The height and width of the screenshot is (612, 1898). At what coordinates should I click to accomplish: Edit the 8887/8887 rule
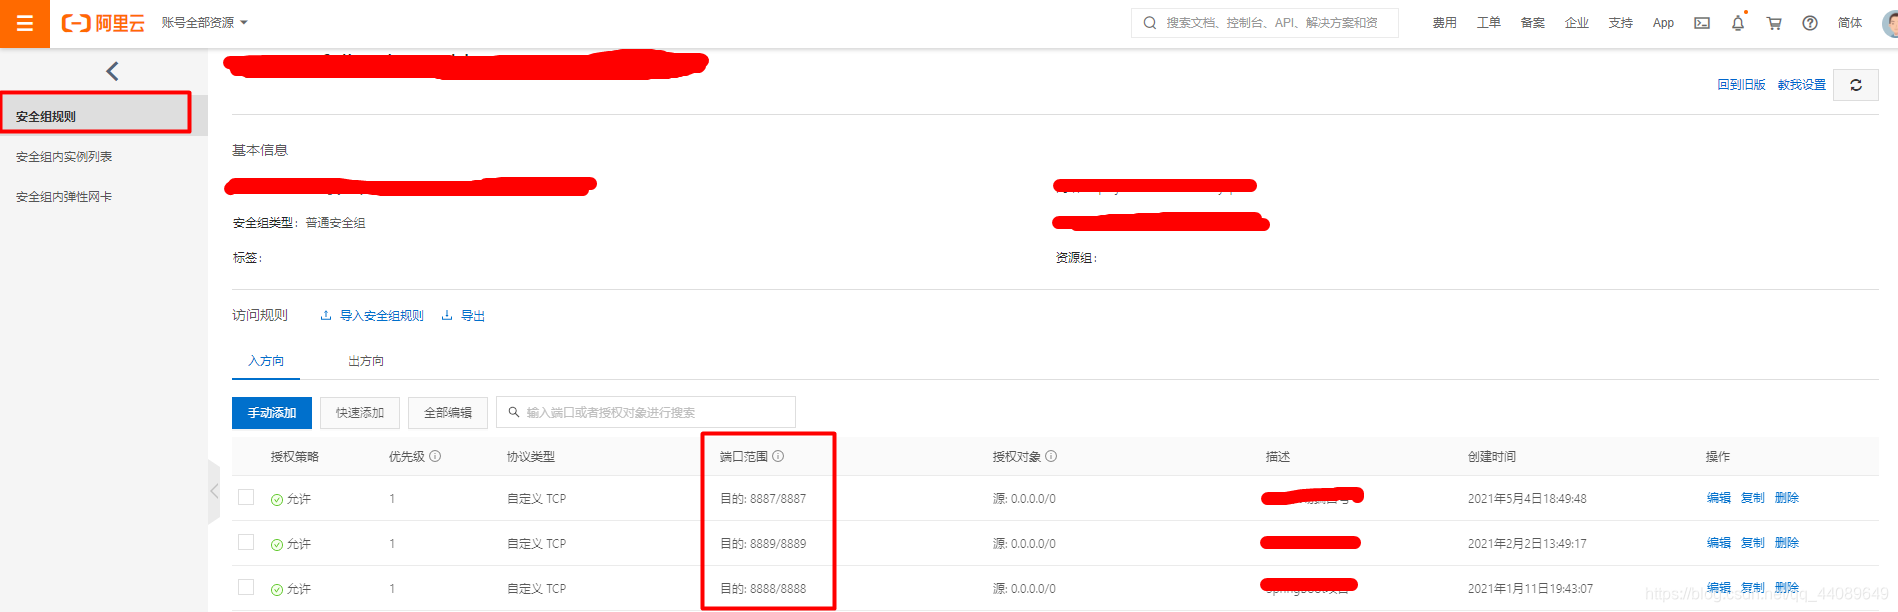[x=1718, y=498]
